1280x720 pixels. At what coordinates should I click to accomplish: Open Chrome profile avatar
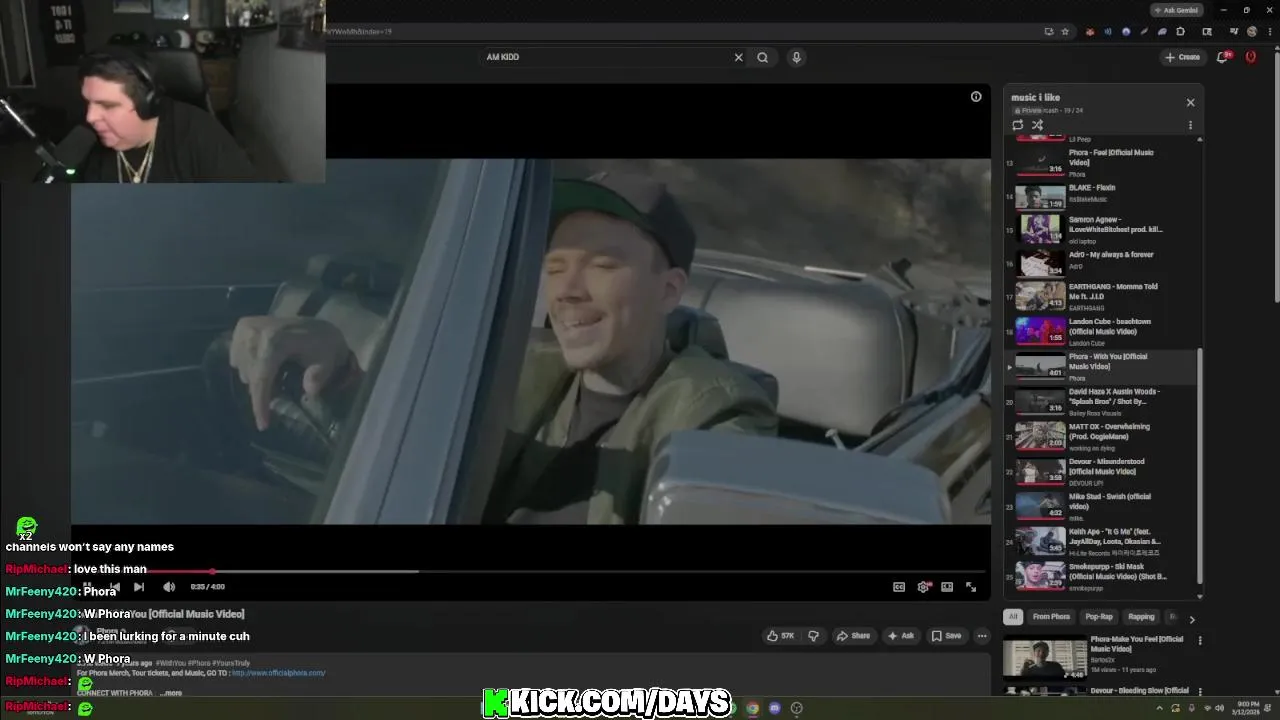(x=1252, y=31)
